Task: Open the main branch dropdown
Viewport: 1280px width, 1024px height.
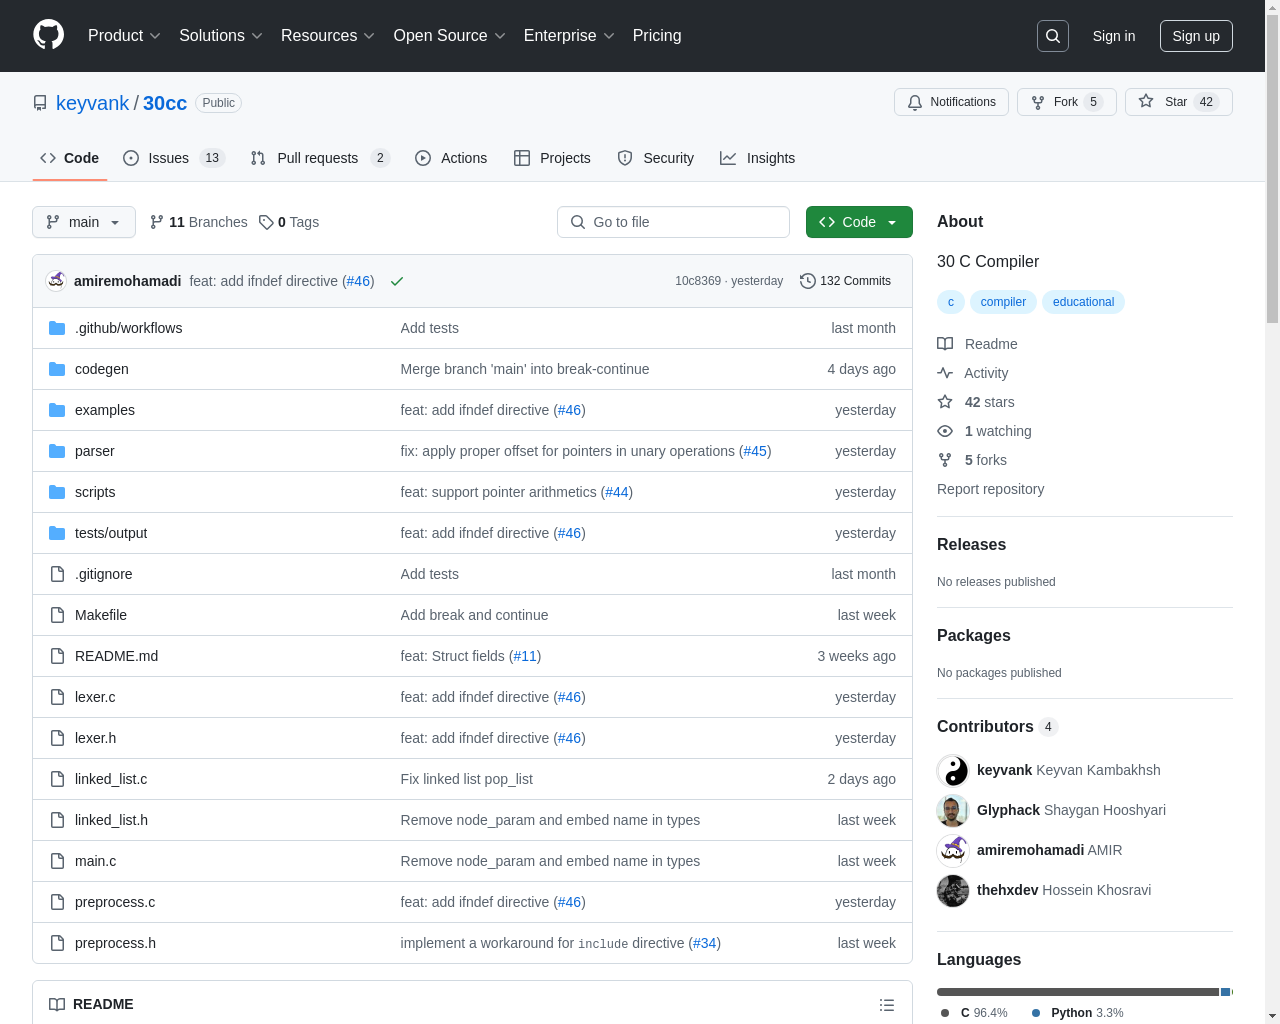Action: (x=84, y=222)
